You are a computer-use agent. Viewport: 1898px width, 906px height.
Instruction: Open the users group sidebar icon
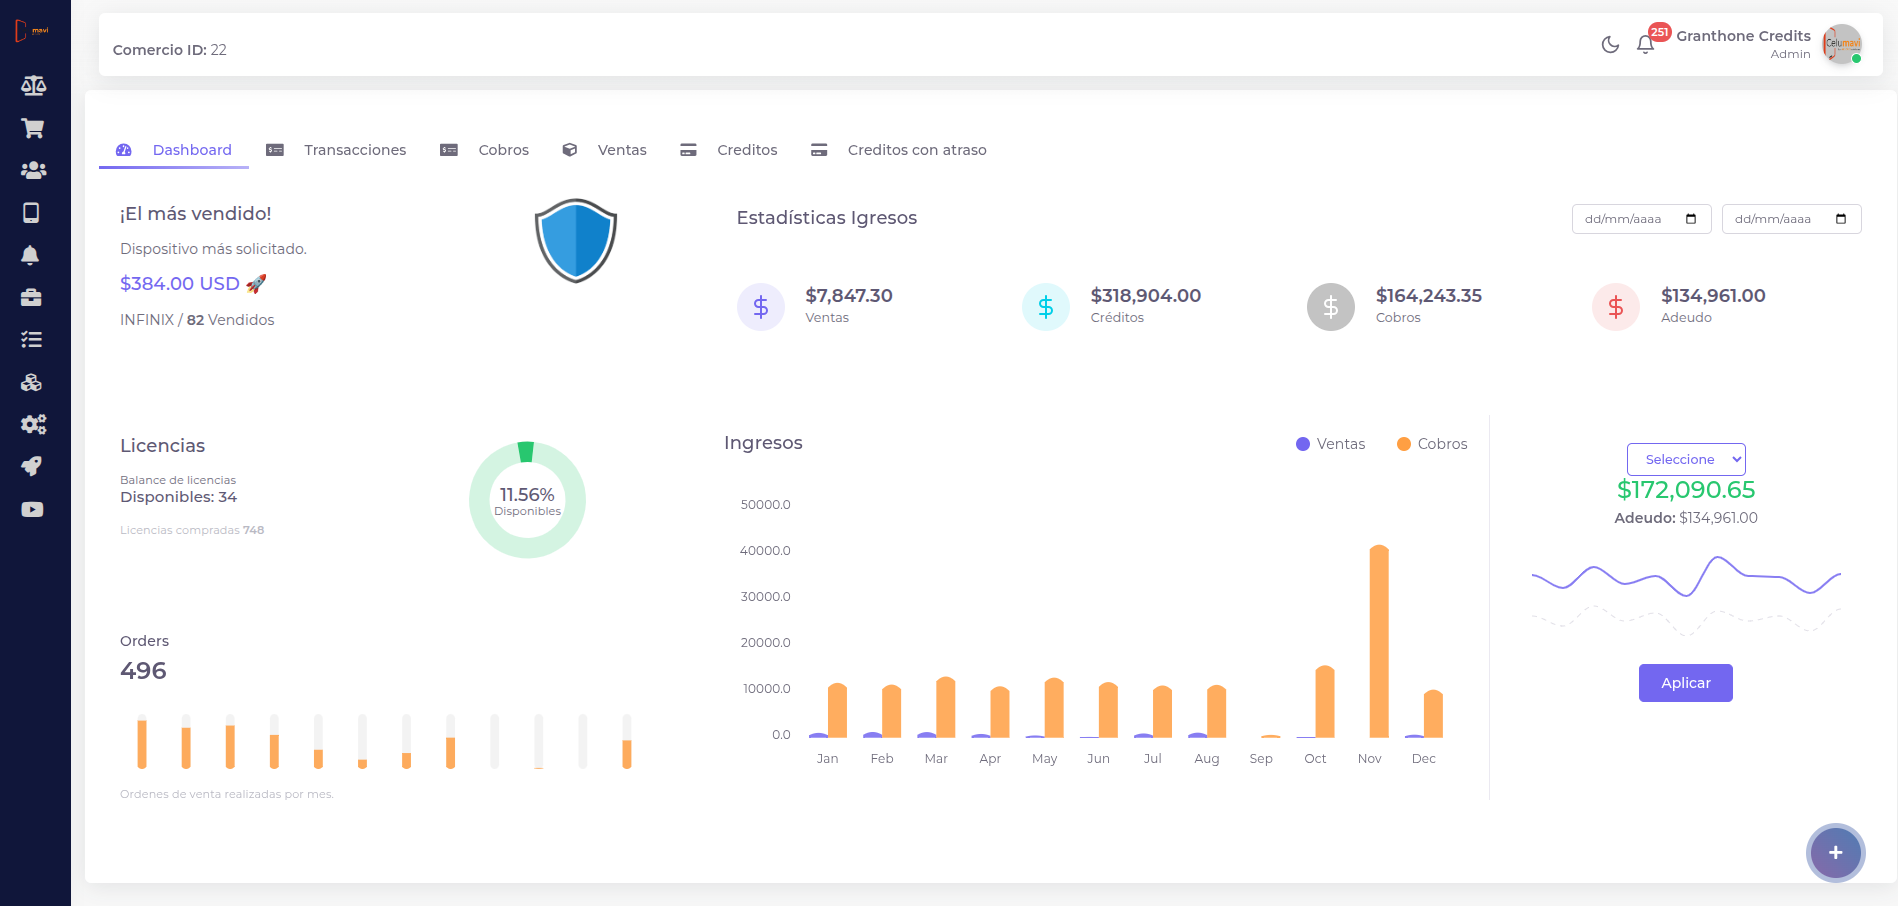pos(33,171)
